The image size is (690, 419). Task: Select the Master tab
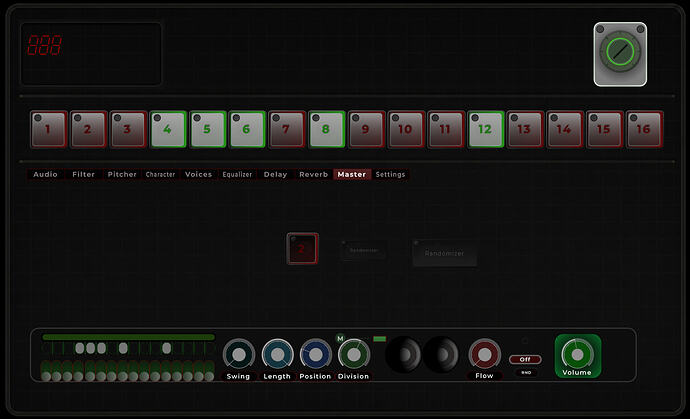coord(352,174)
